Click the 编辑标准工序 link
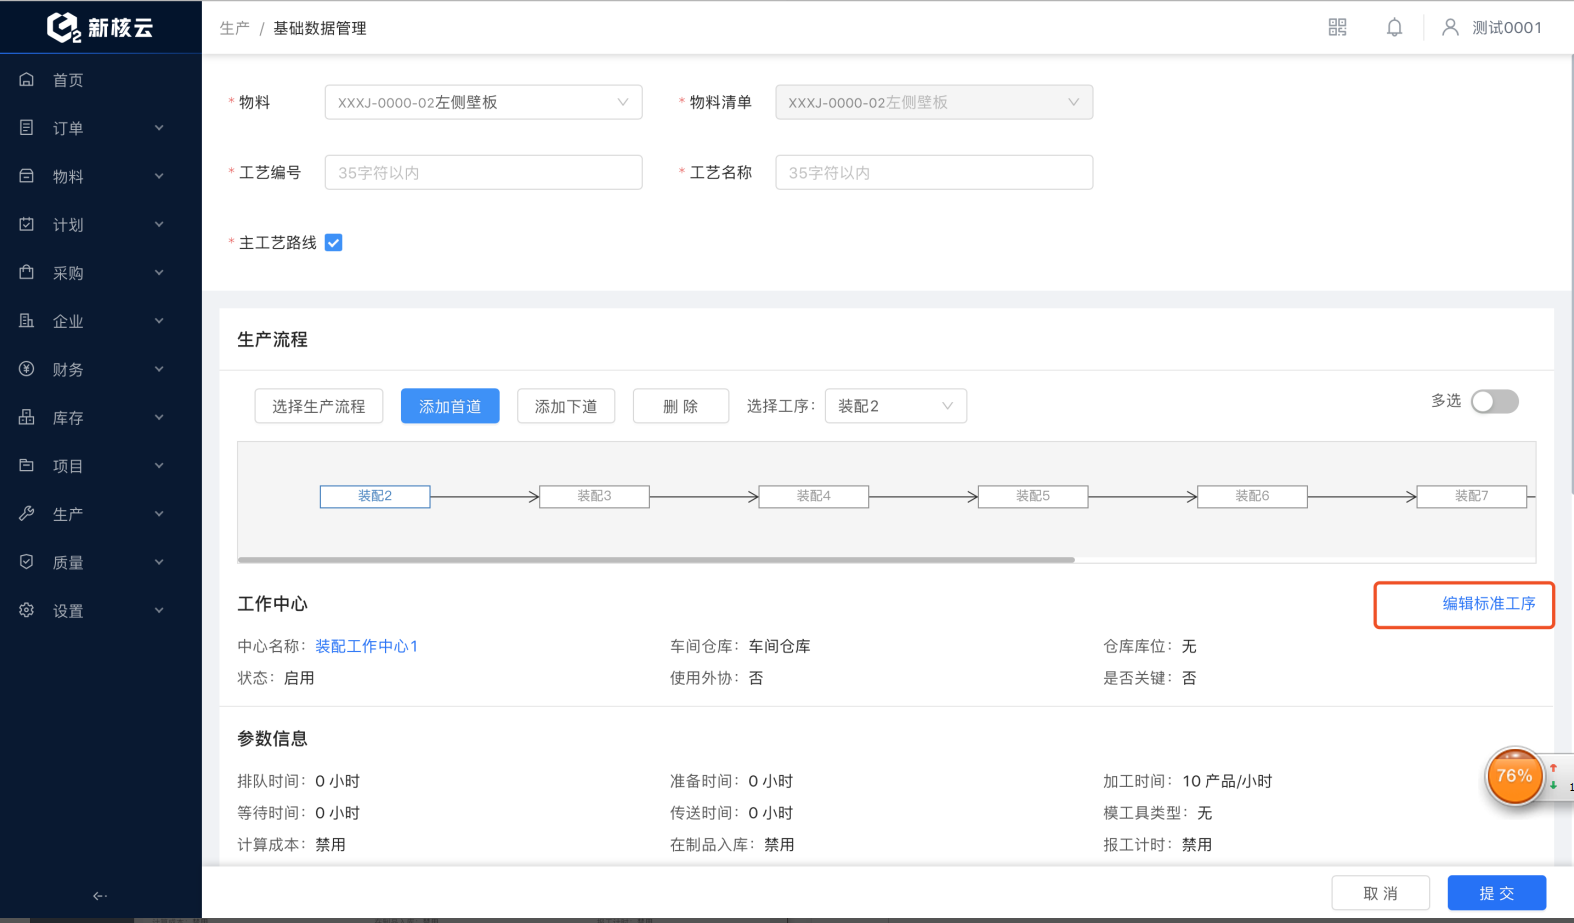 (1488, 604)
